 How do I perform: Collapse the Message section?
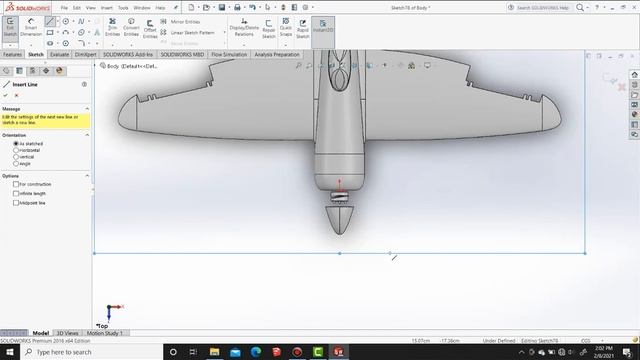[87, 109]
